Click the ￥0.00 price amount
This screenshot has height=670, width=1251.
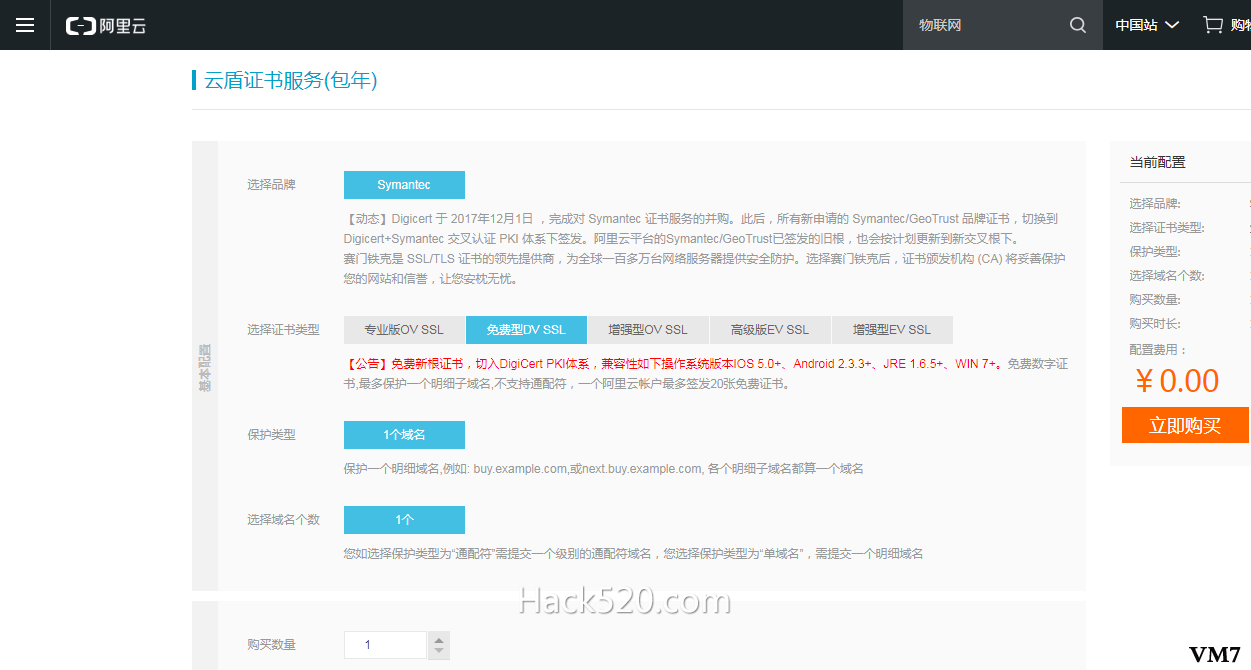[1177, 381]
